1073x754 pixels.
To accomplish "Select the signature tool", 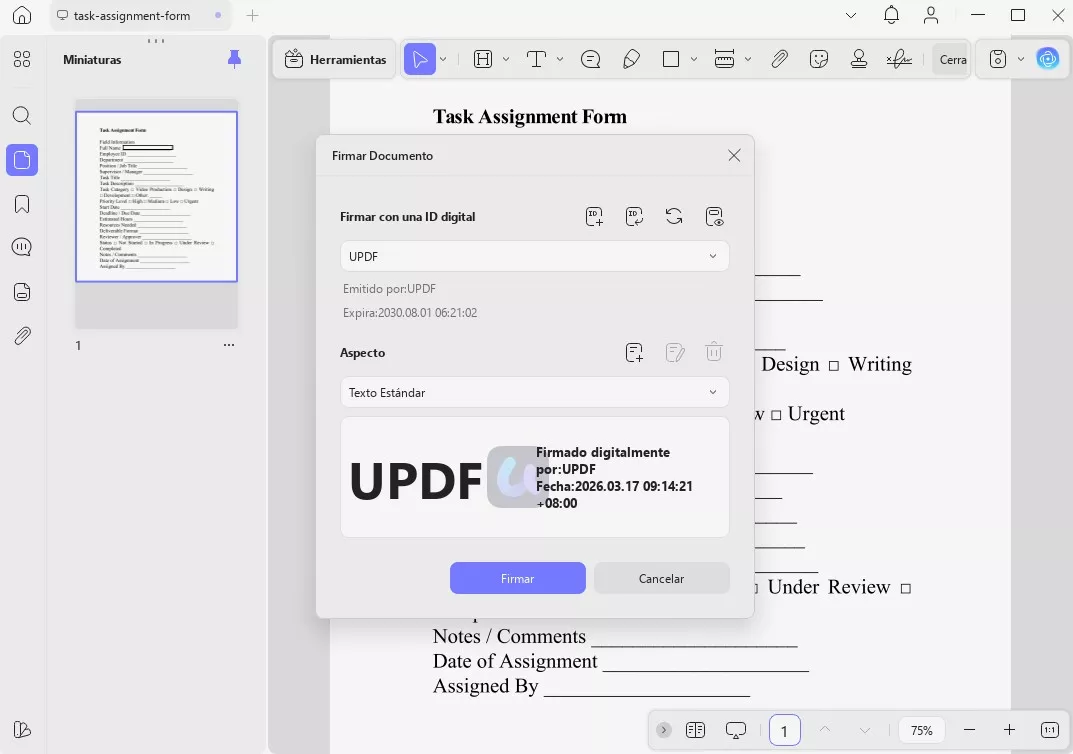I will (x=899, y=60).
